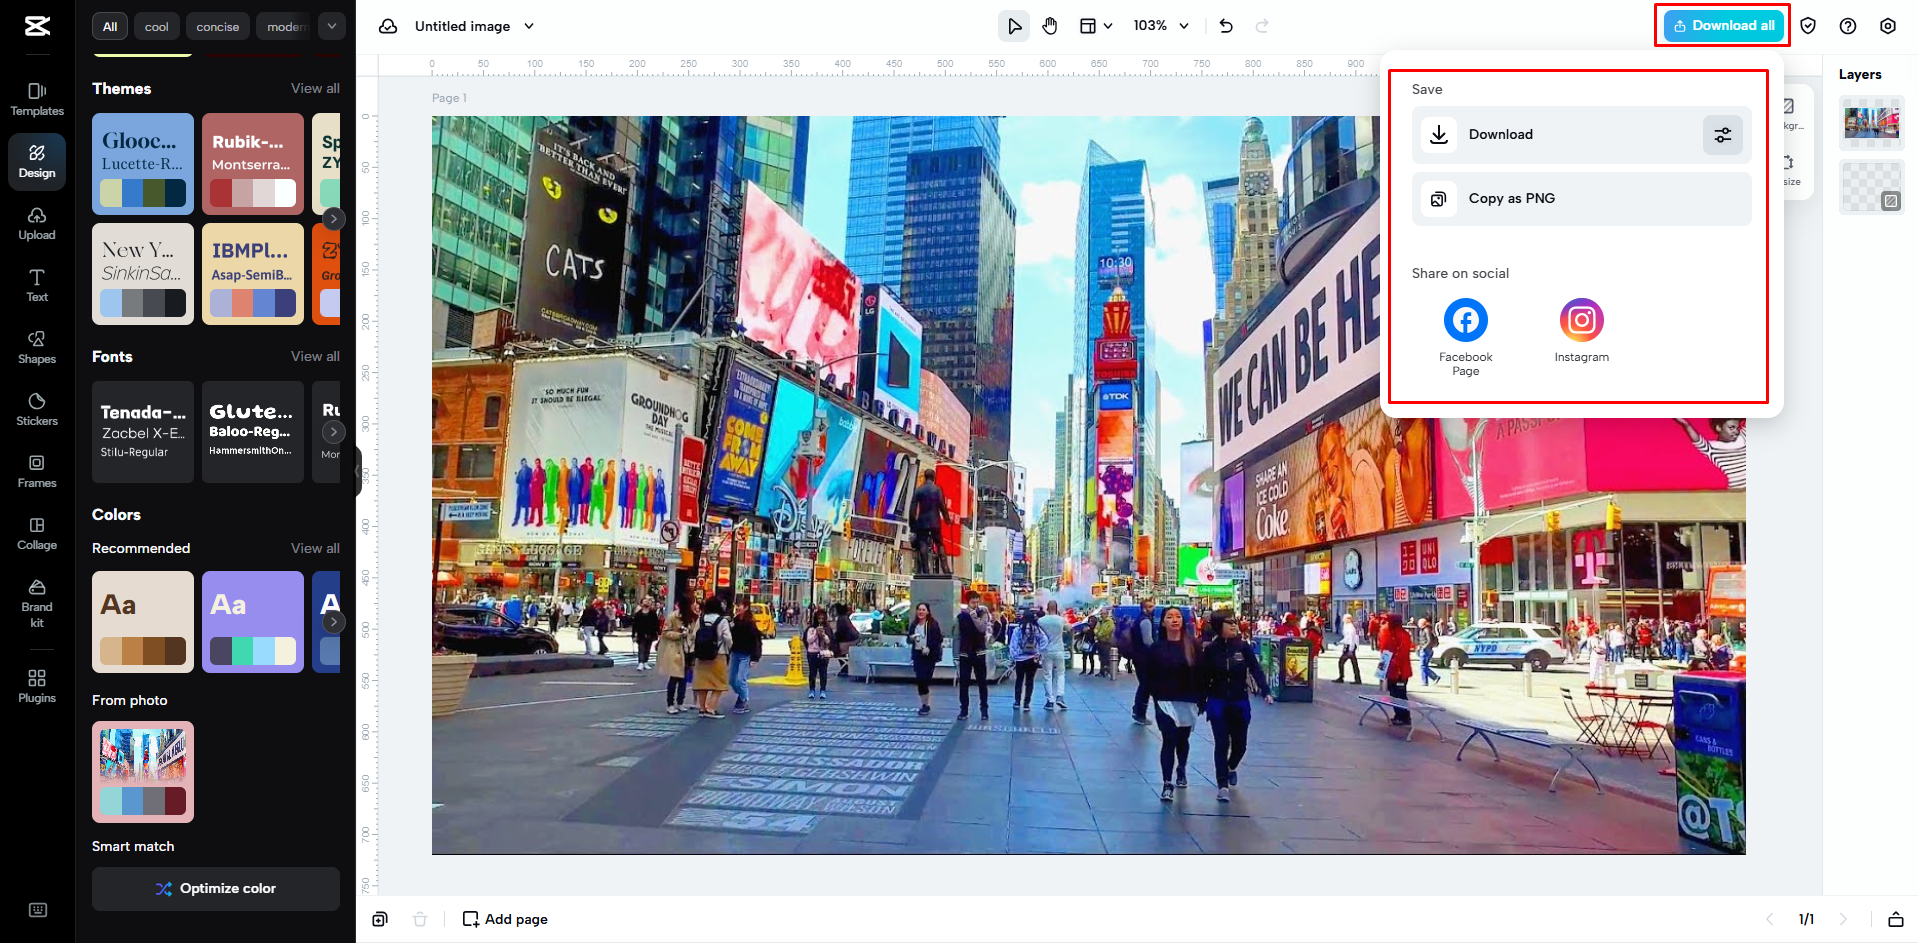The height and width of the screenshot is (943, 1918).
Task: Expand more theme filter options
Action: click(331, 25)
